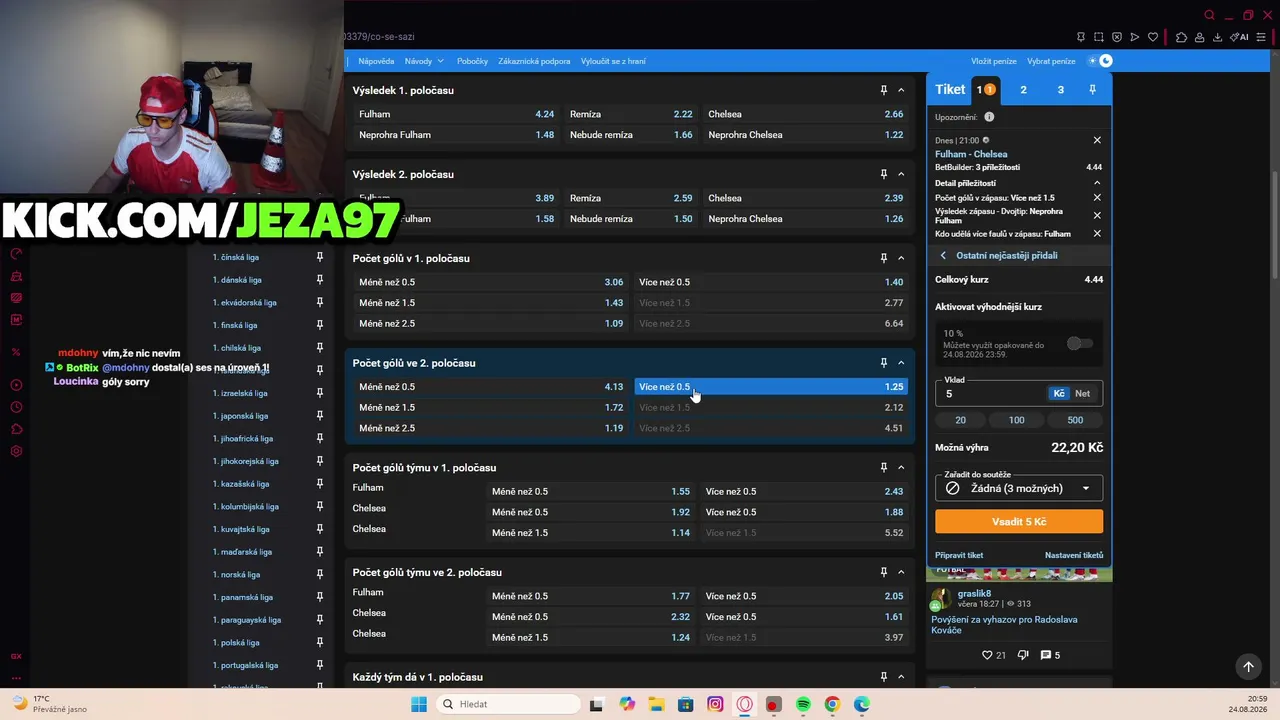Open the Upozornění info icon
The image size is (1280, 720).
click(x=989, y=117)
